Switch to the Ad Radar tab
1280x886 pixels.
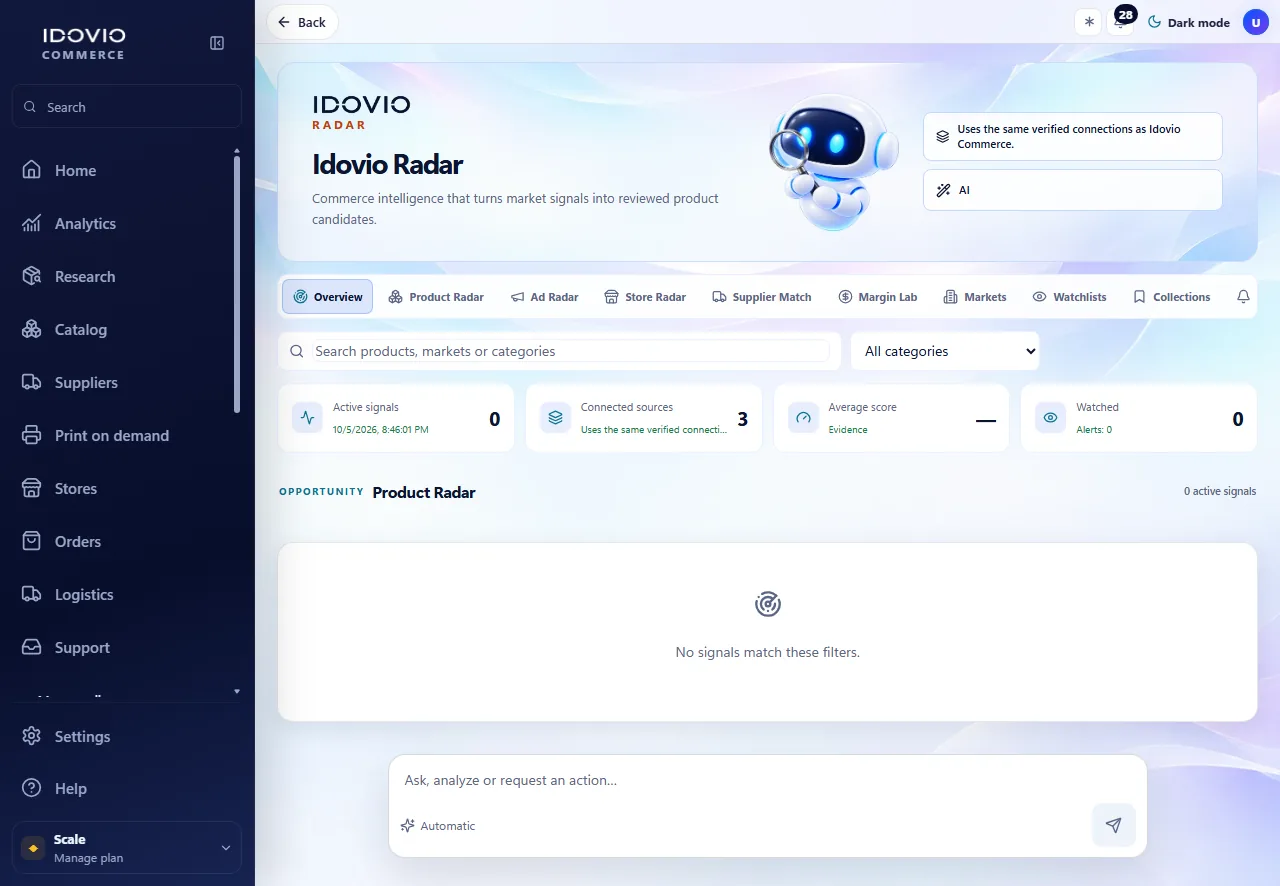click(x=545, y=297)
